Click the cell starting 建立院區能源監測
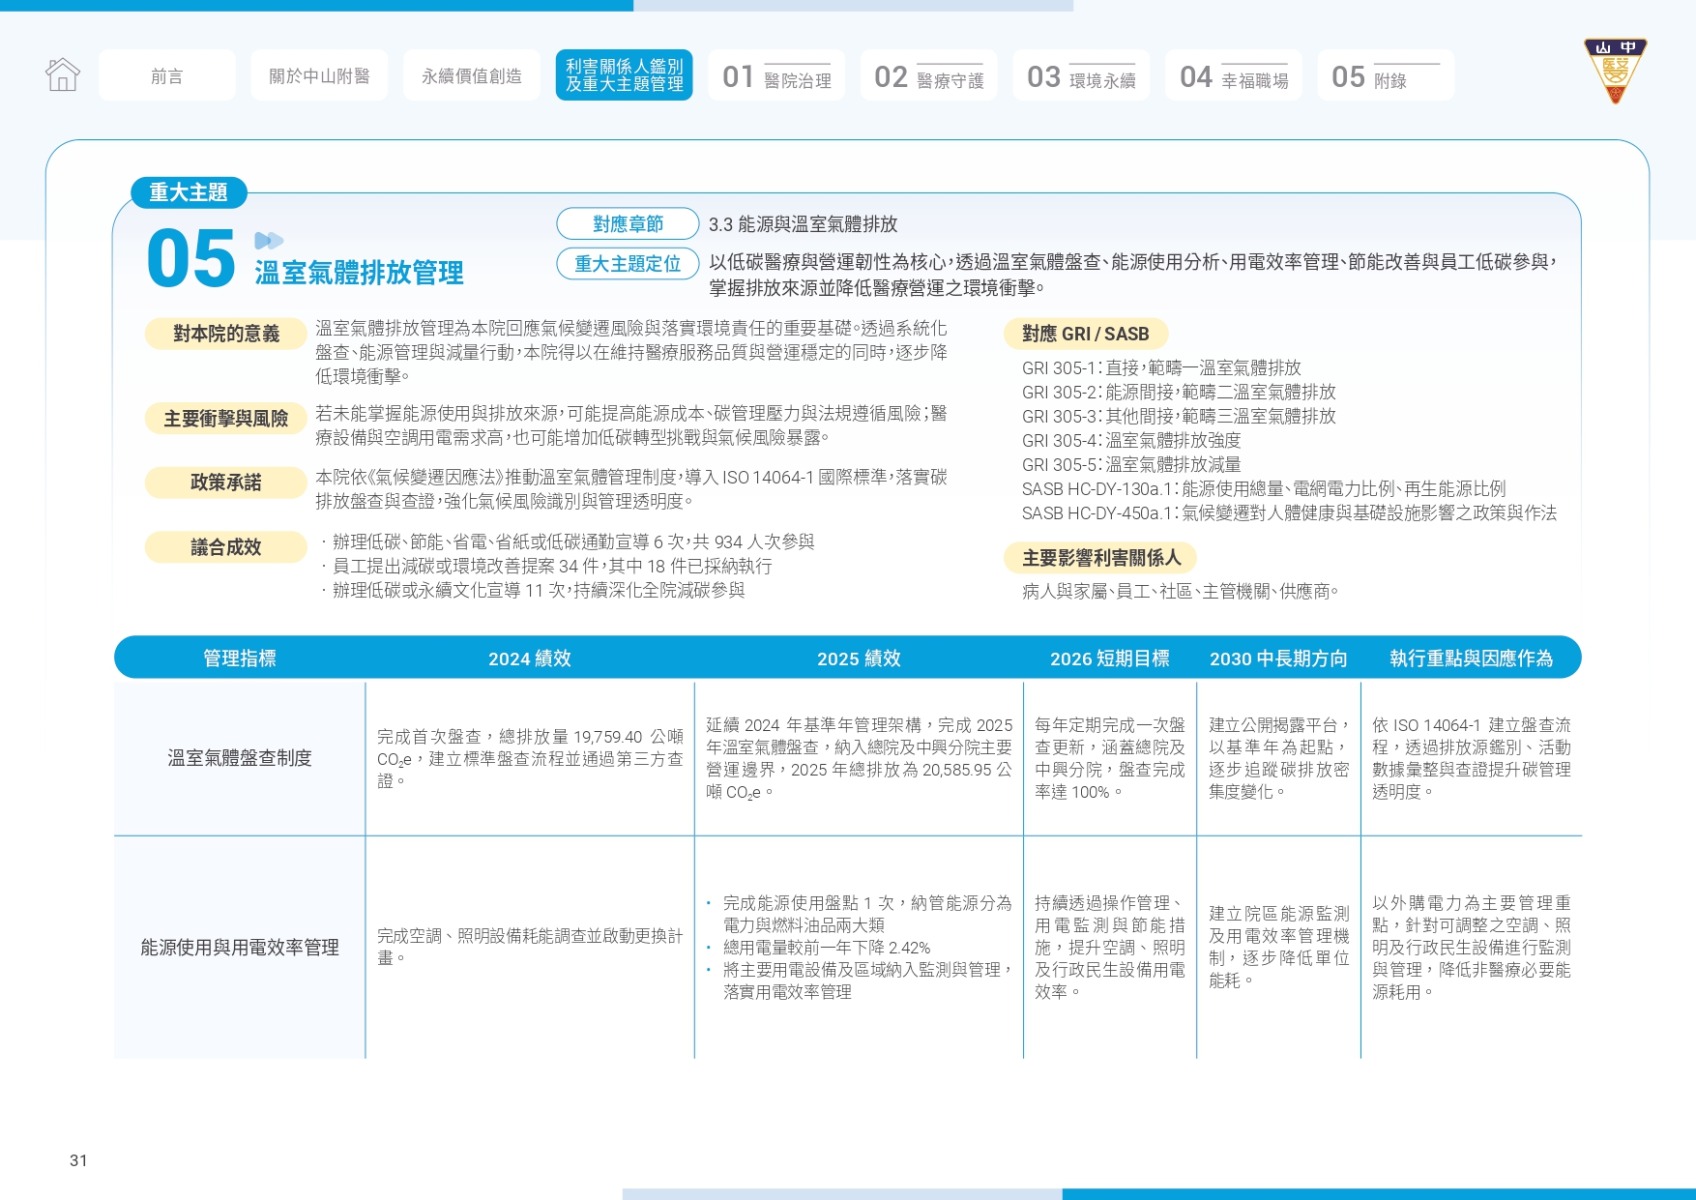Image resolution: width=1696 pixels, height=1200 pixels. 1279,947
